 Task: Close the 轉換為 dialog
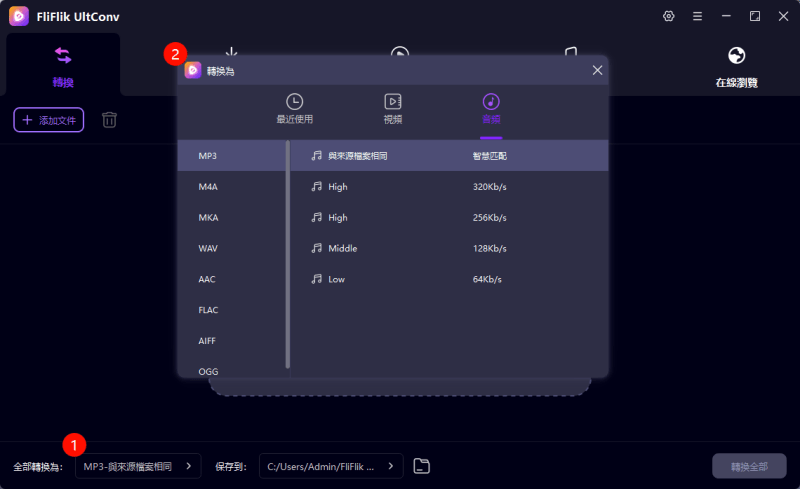tap(597, 70)
